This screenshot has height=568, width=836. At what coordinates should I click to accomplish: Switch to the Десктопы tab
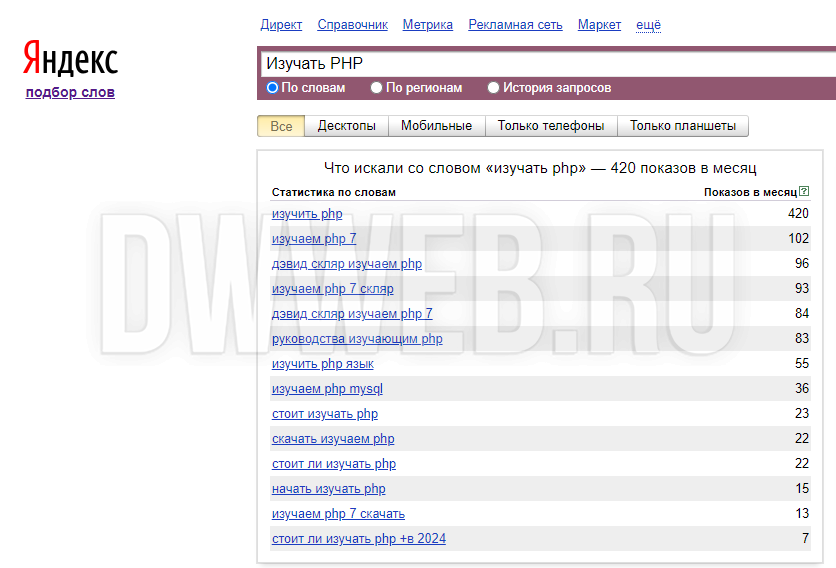tap(347, 126)
